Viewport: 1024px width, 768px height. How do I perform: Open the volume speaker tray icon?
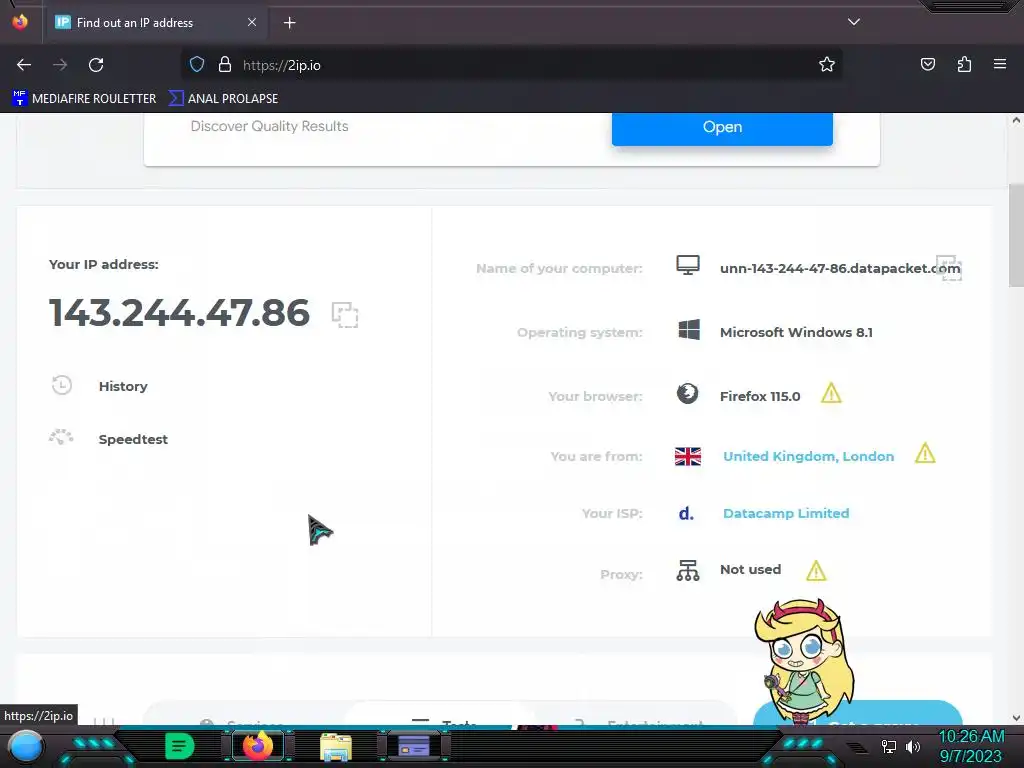pyautogui.click(x=912, y=746)
